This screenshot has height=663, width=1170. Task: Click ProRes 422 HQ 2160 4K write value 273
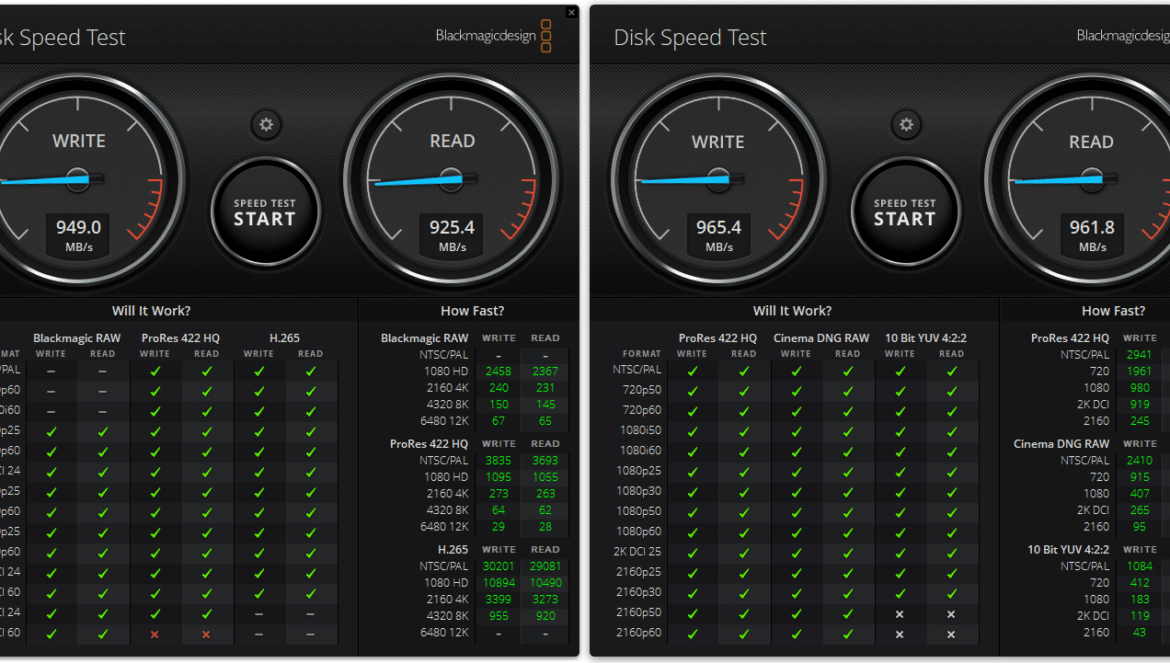click(498, 494)
